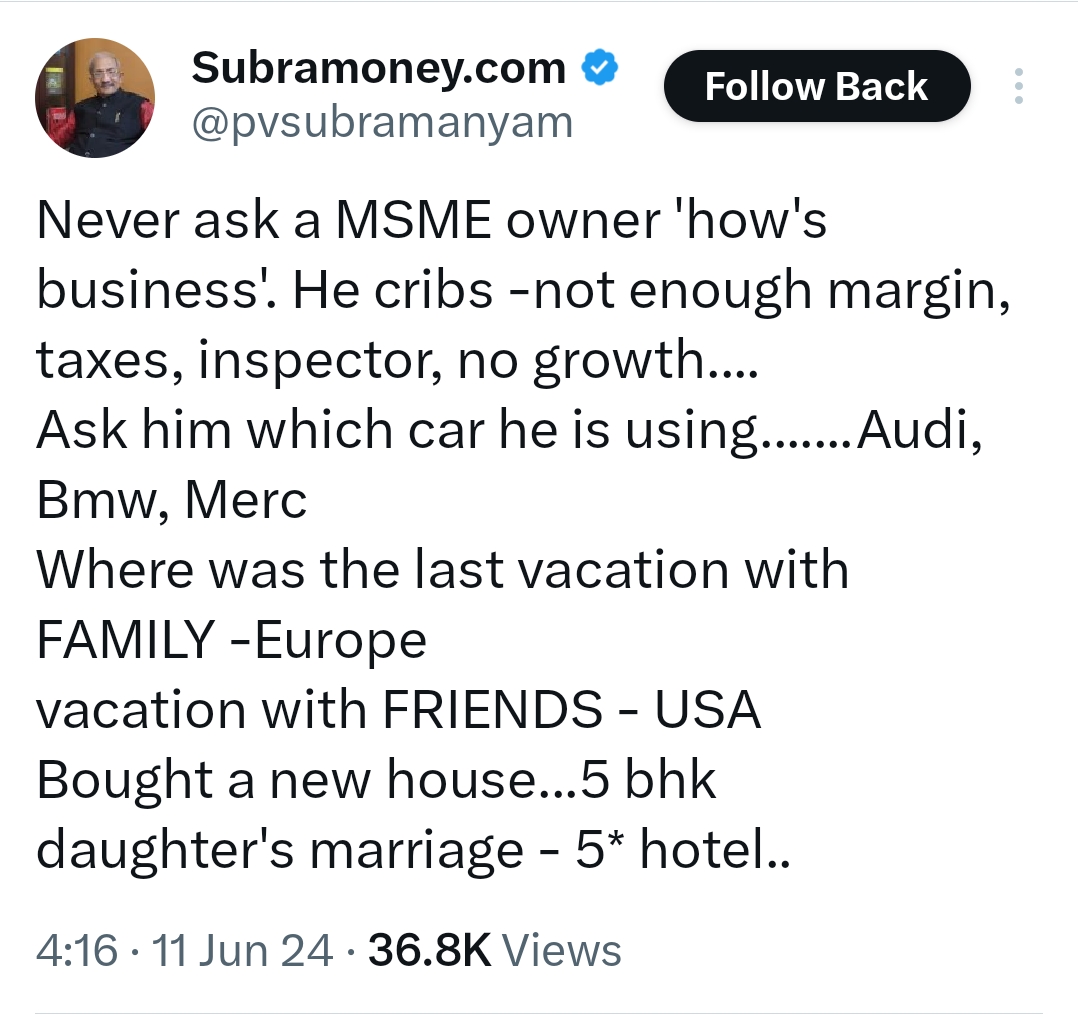View the 36.8K views count

(430, 949)
